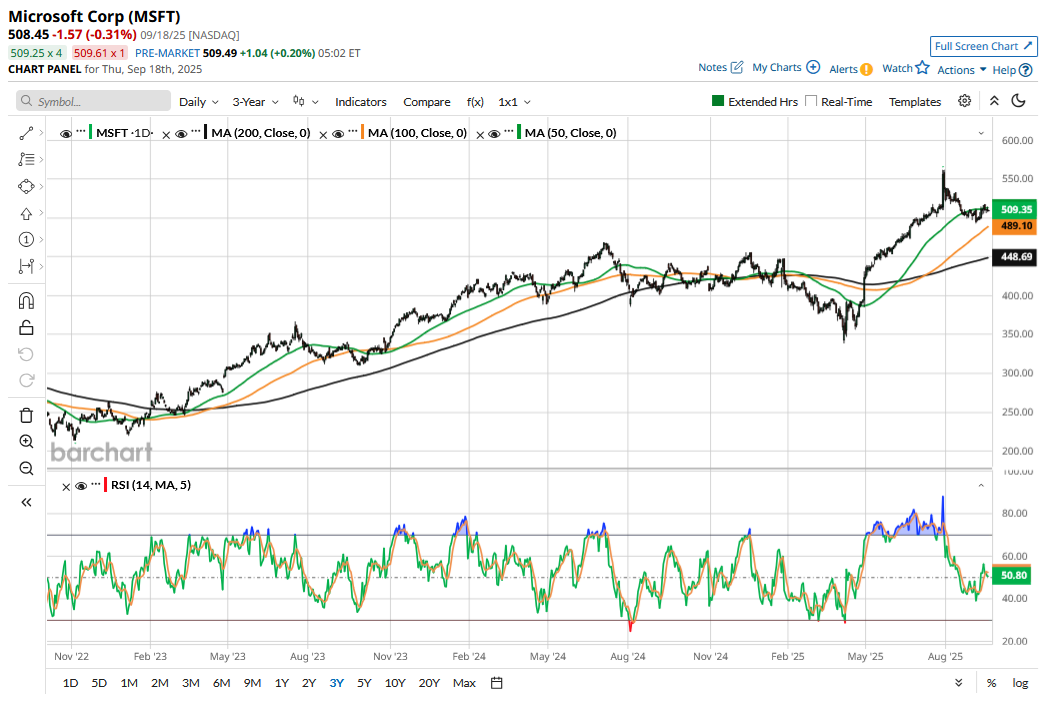Image resolution: width=1051 pixels, height=716 pixels.
Task: Open the f(x) expressions menu
Action: point(475,102)
